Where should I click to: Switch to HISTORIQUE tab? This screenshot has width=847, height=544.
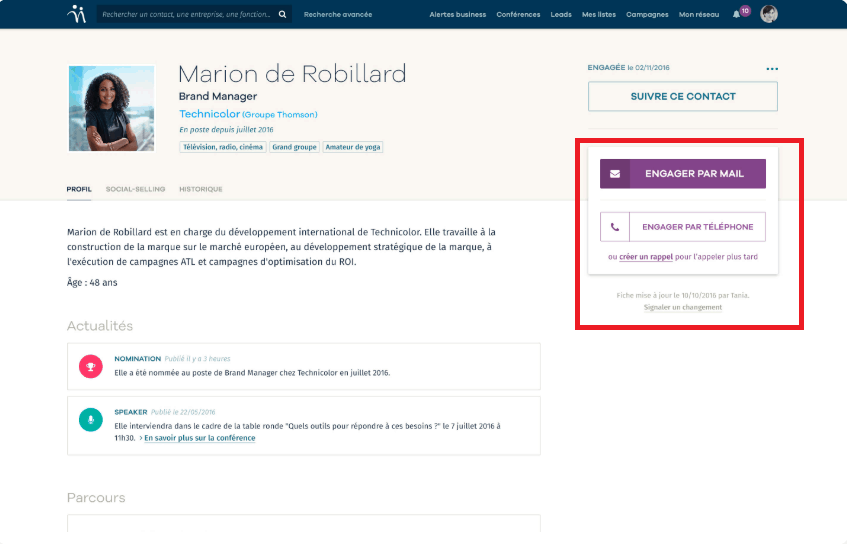pyautogui.click(x=200, y=189)
